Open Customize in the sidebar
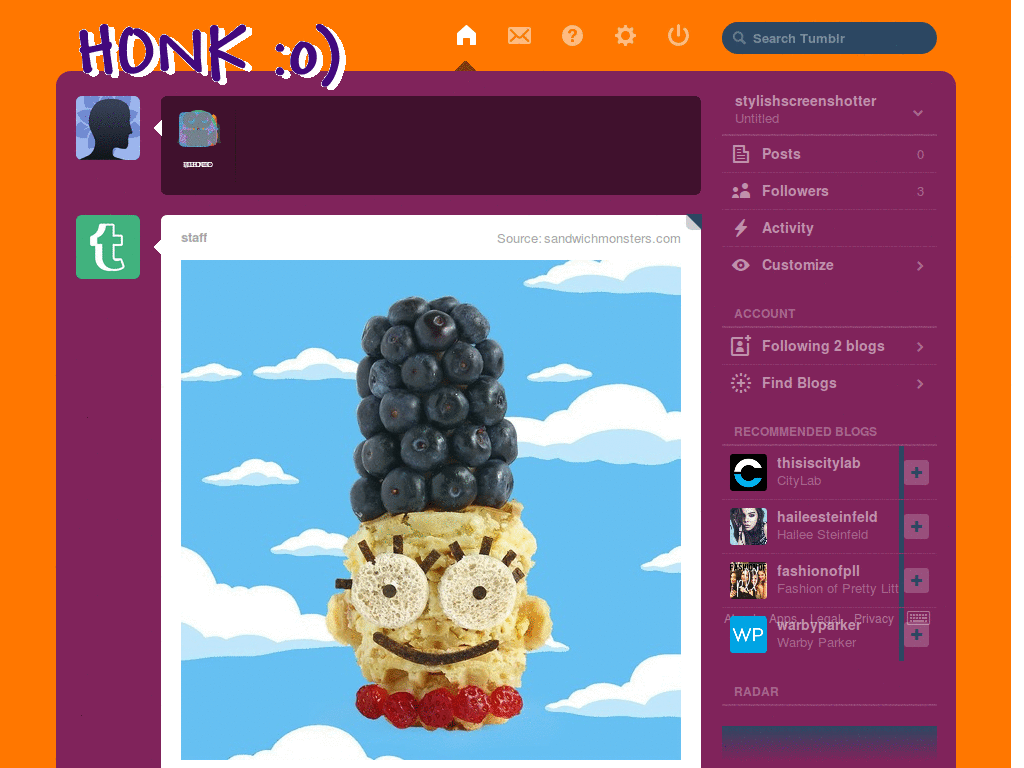The image size is (1024, 768). (829, 265)
